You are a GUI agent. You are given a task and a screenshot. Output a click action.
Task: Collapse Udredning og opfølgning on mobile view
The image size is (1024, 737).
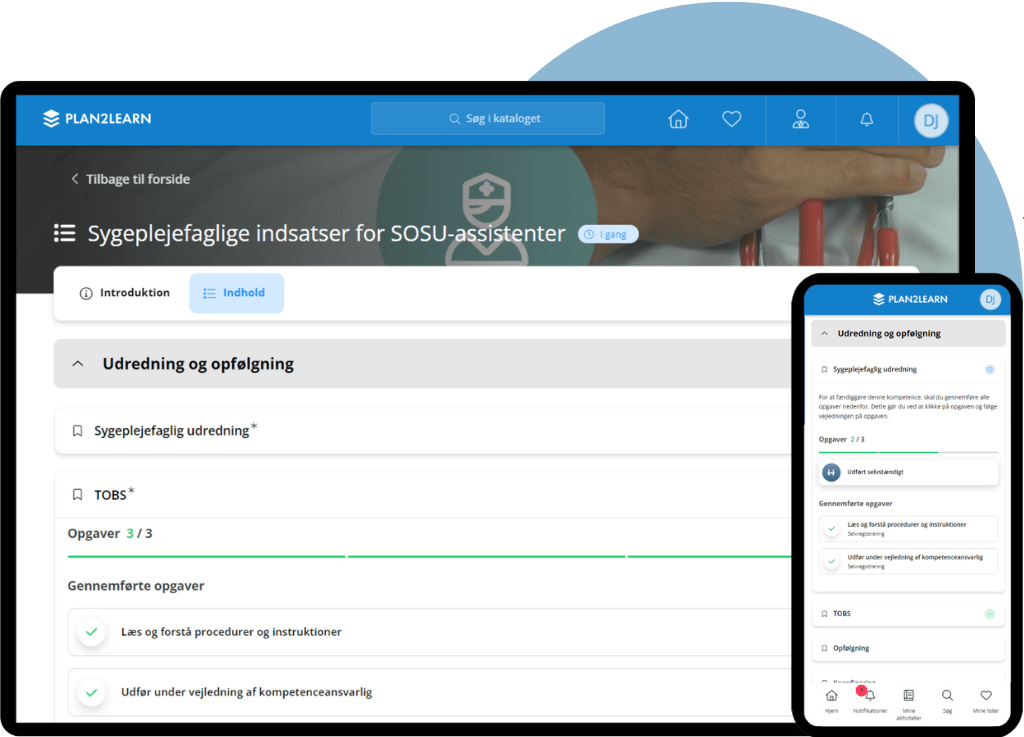(825, 333)
